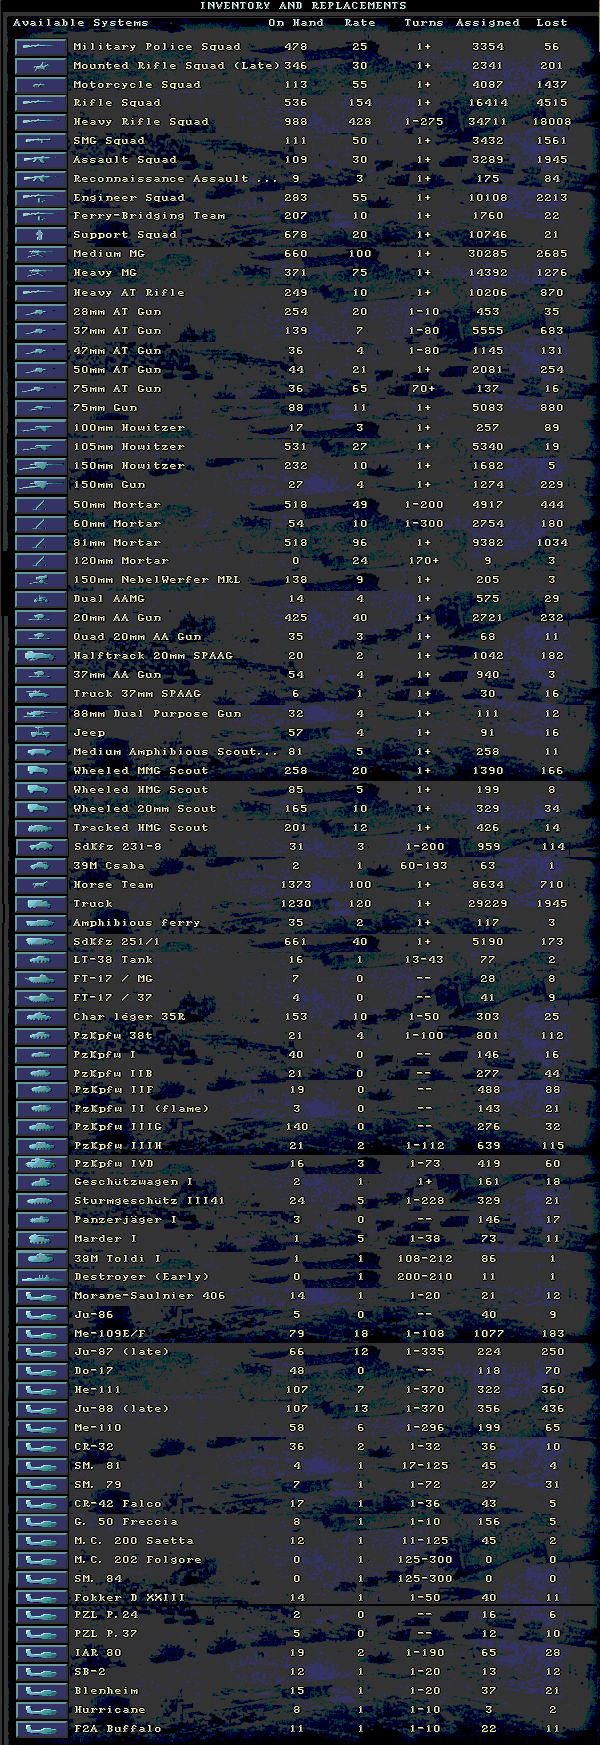Screen dimensions: 600x1745
Task: Click the '120mm Mortar' entry
Action: pos(121,561)
